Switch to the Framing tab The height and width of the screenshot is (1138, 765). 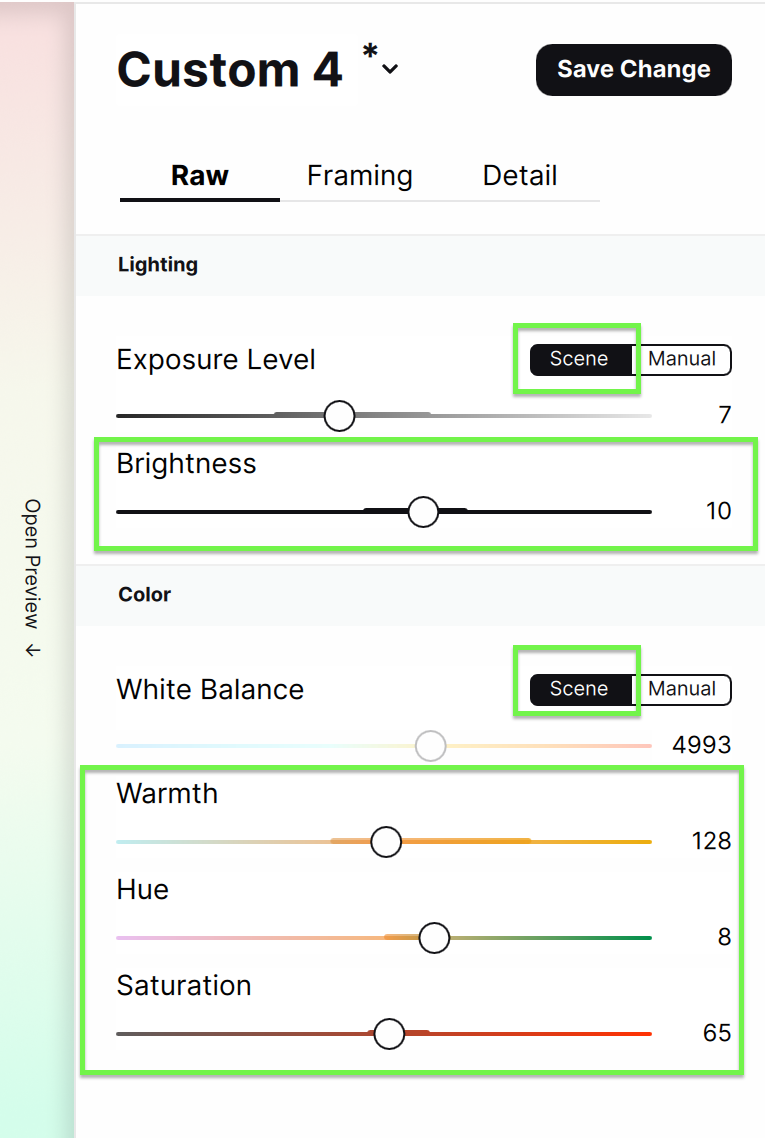(360, 175)
